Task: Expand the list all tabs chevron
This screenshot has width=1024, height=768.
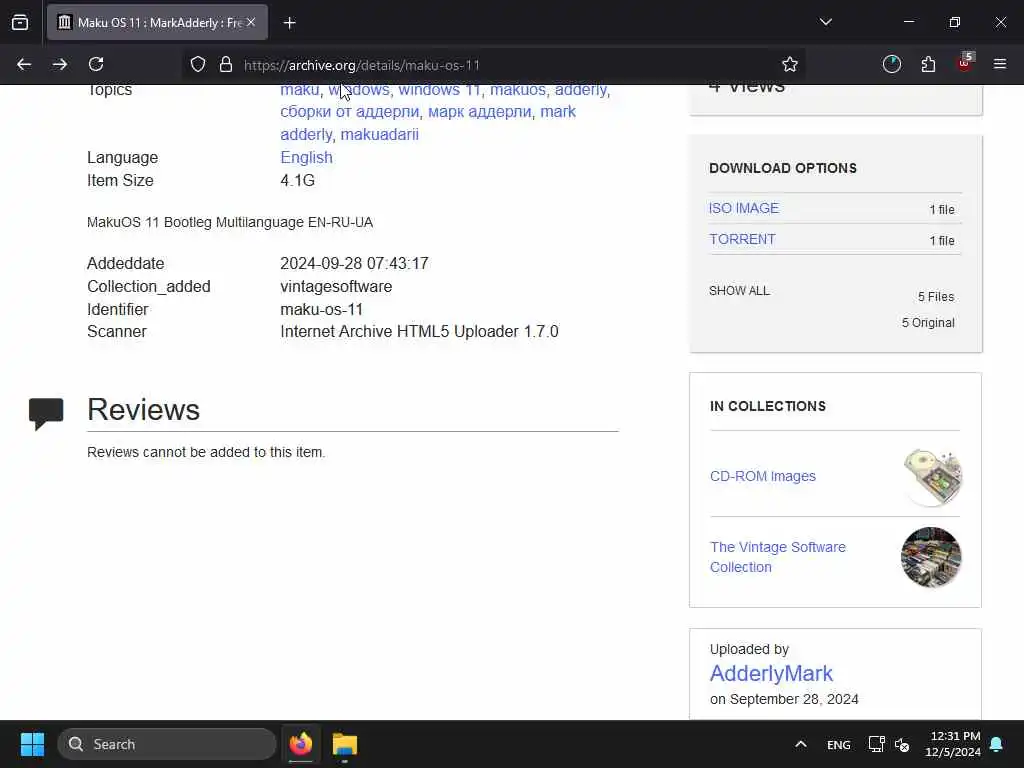Action: point(825,22)
